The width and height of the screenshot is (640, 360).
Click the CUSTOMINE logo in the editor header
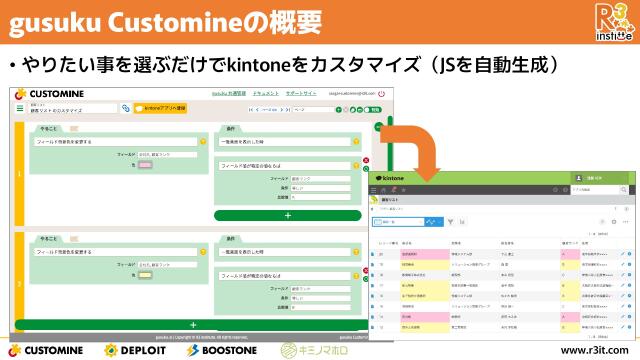pos(49,94)
